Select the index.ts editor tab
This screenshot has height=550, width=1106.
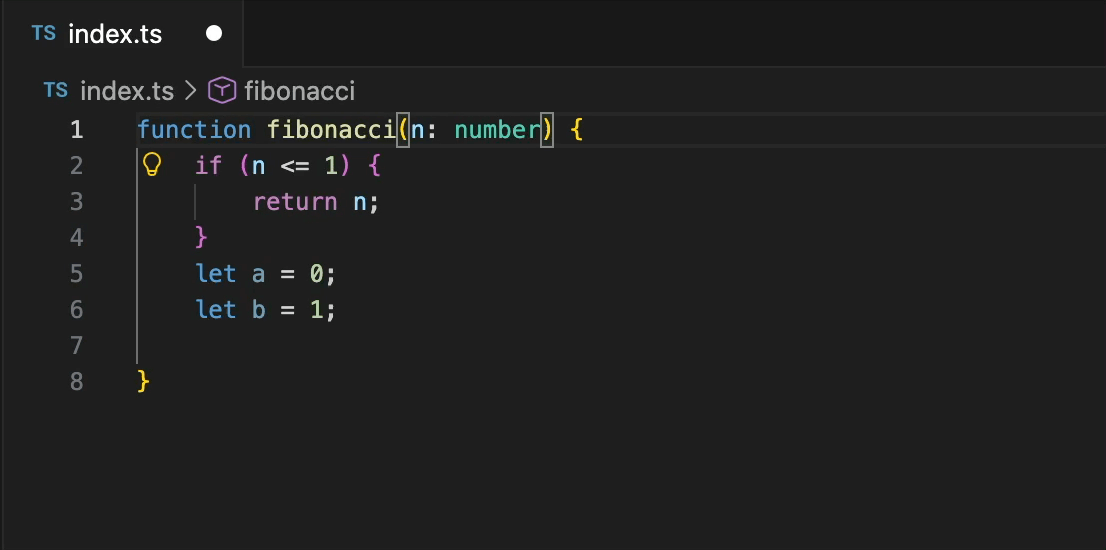(x=121, y=33)
